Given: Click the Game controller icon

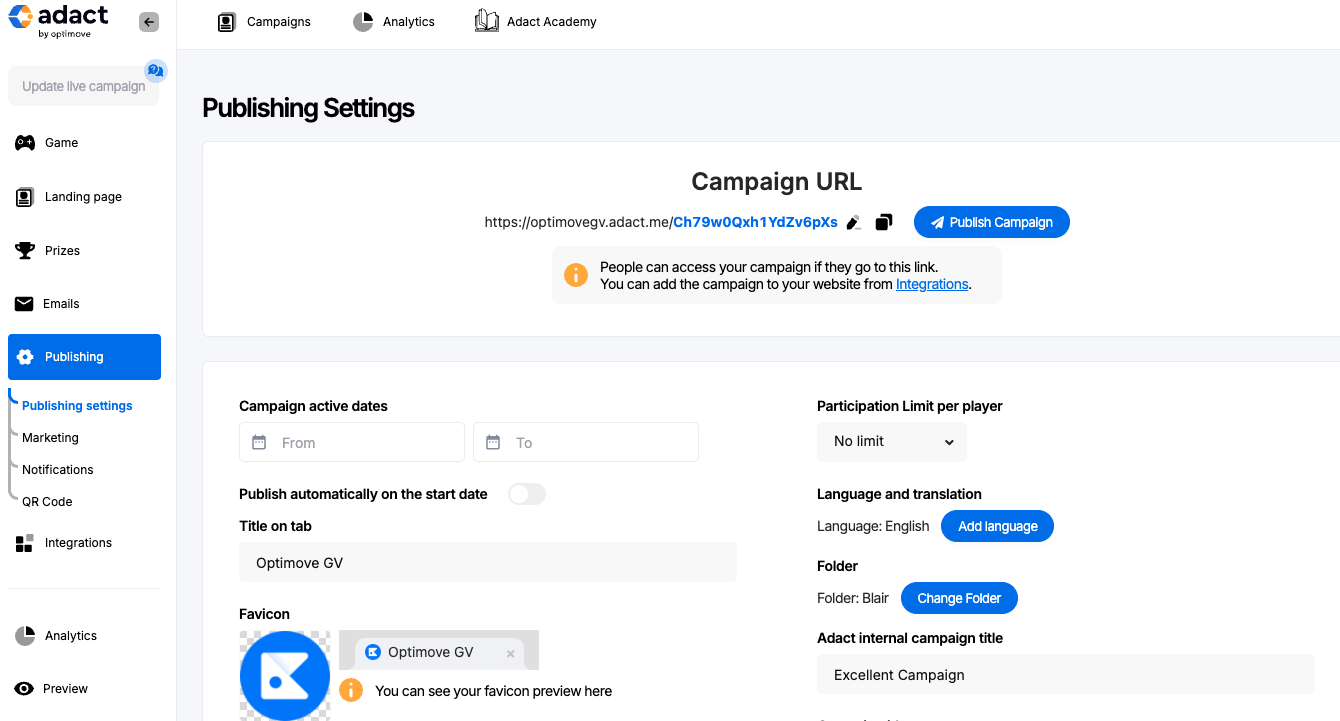Looking at the screenshot, I should click(25, 143).
